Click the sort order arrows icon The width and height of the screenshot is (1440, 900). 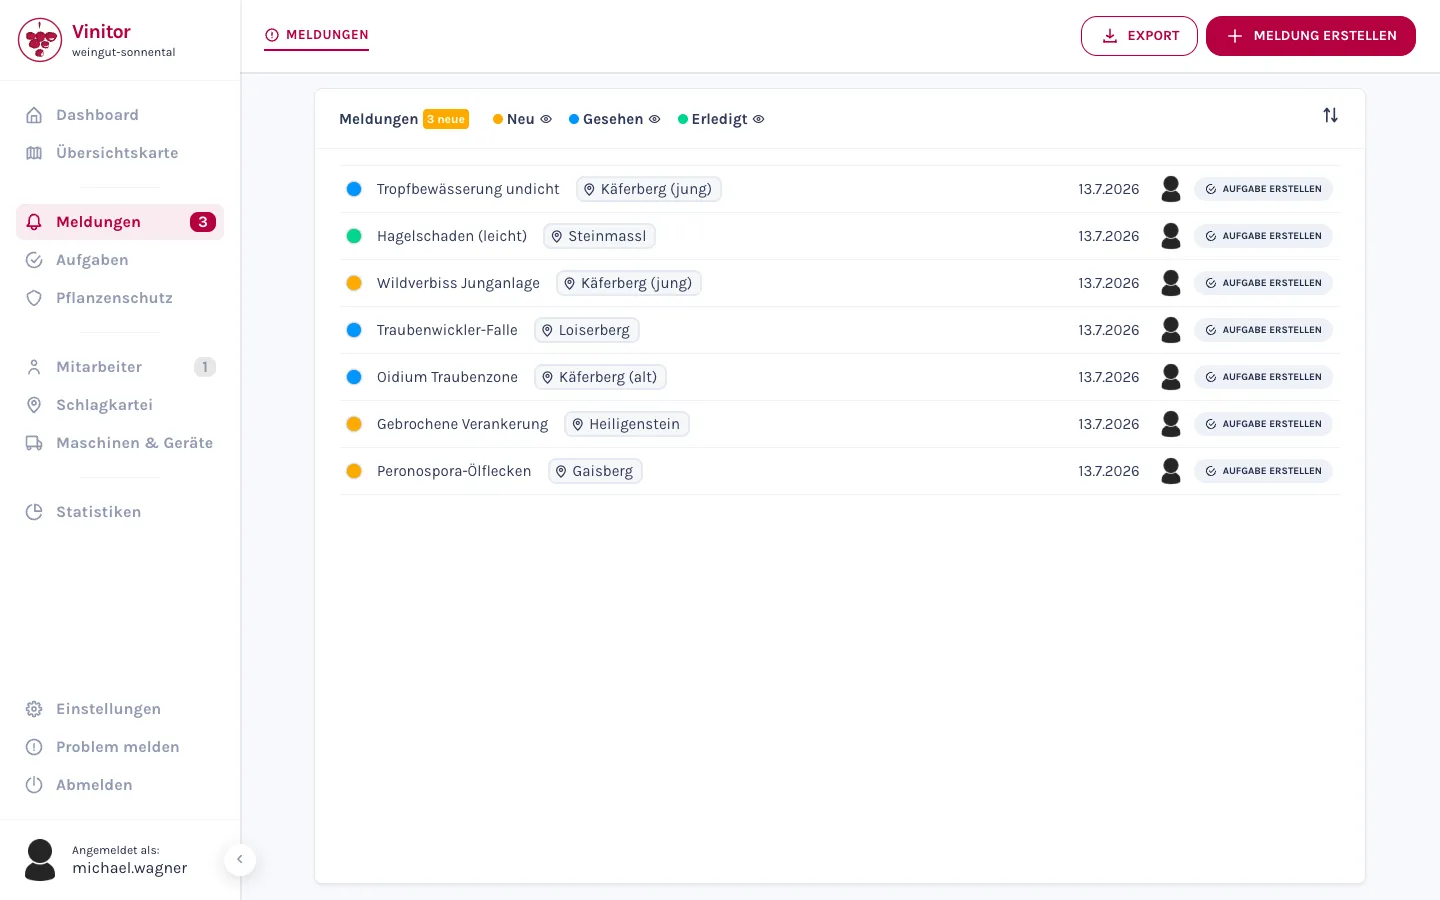click(1330, 116)
